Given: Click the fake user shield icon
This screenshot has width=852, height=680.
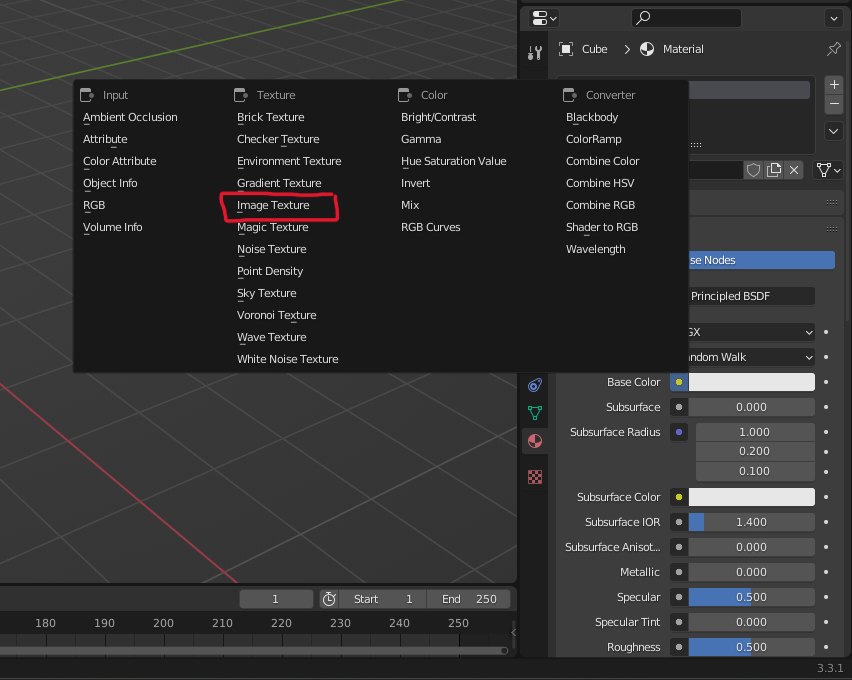Looking at the screenshot, I should pos(754,170).
